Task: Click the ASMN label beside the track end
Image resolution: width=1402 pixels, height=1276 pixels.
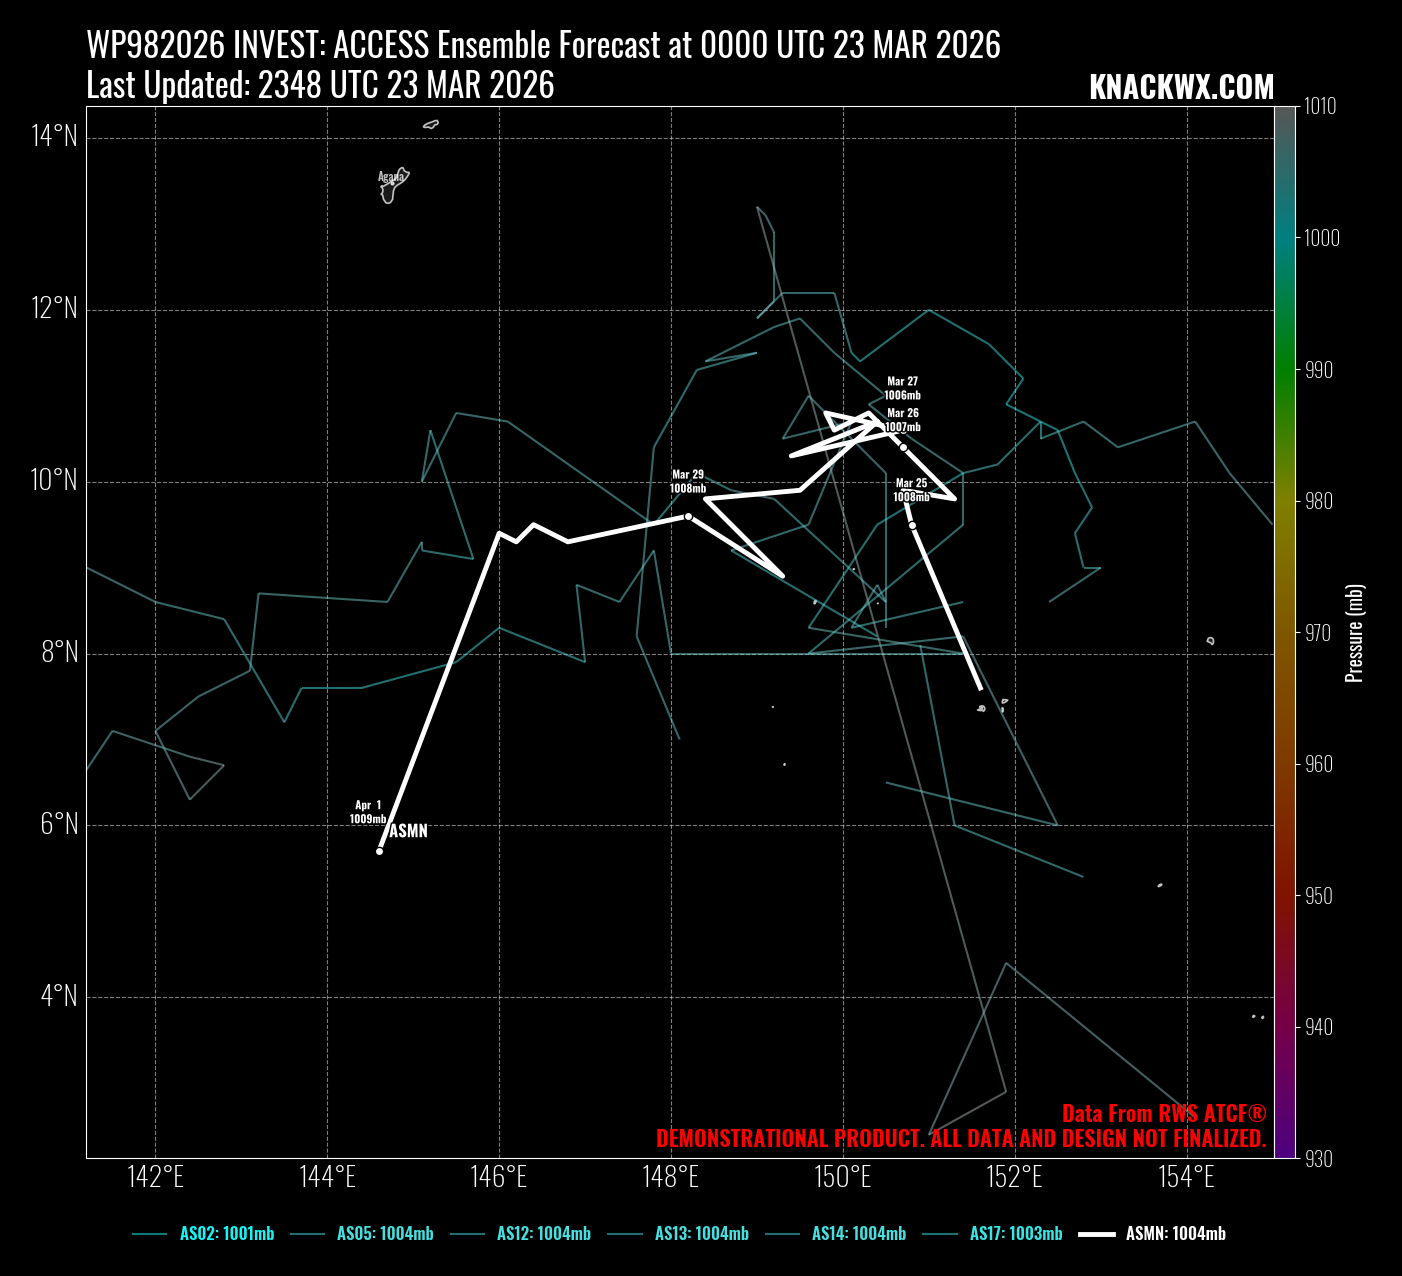Action: point(408,831)
